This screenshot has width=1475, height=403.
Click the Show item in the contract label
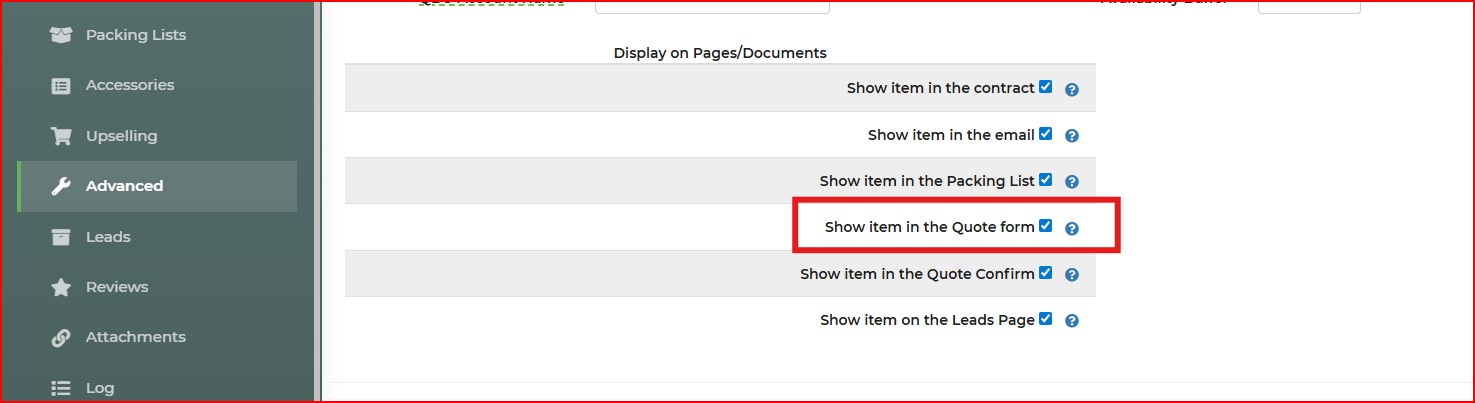[x=941, y=88]
